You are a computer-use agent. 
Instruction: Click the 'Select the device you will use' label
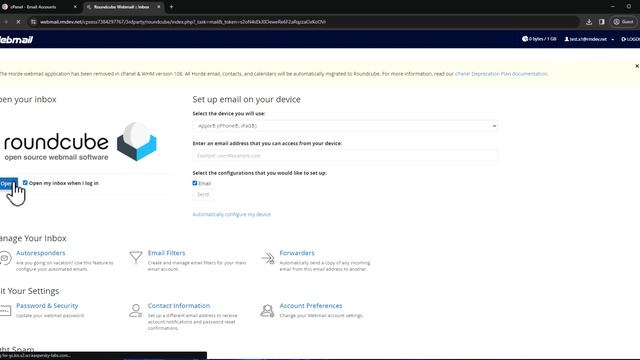click(229, 113)
